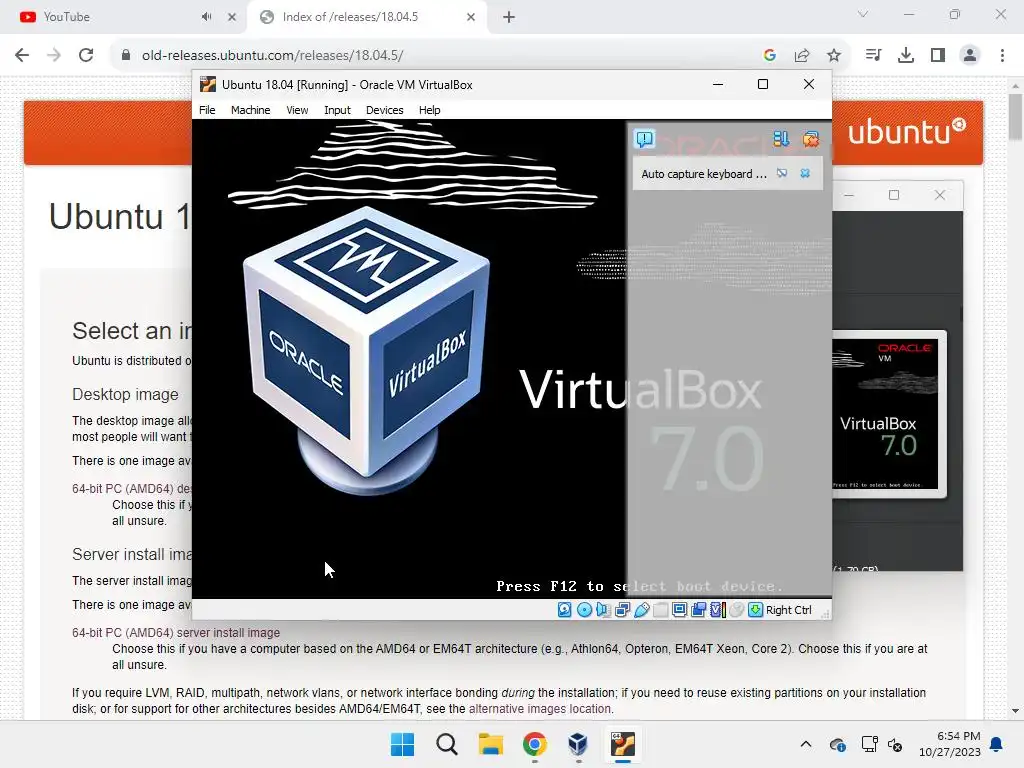Viewport: 1024px width, 768px height.
Task: Click the network adapters status icon
Action: click(x=622, y=609)
